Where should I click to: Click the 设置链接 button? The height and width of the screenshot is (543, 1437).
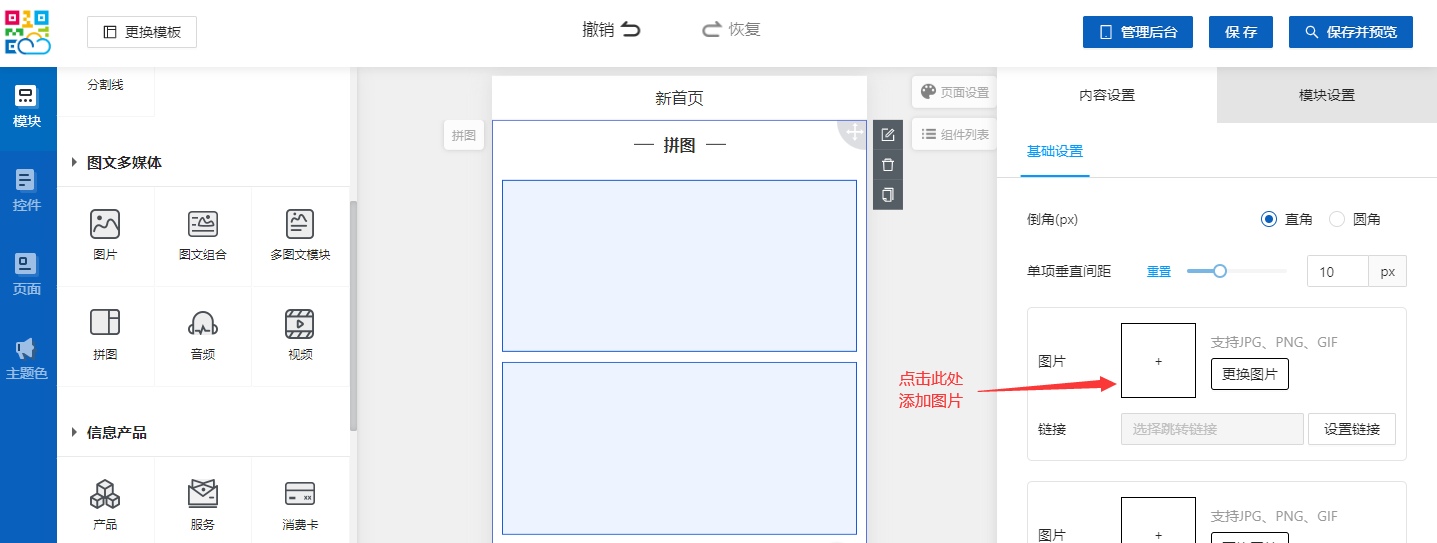pyautogui.click(x=1352, y=429)
